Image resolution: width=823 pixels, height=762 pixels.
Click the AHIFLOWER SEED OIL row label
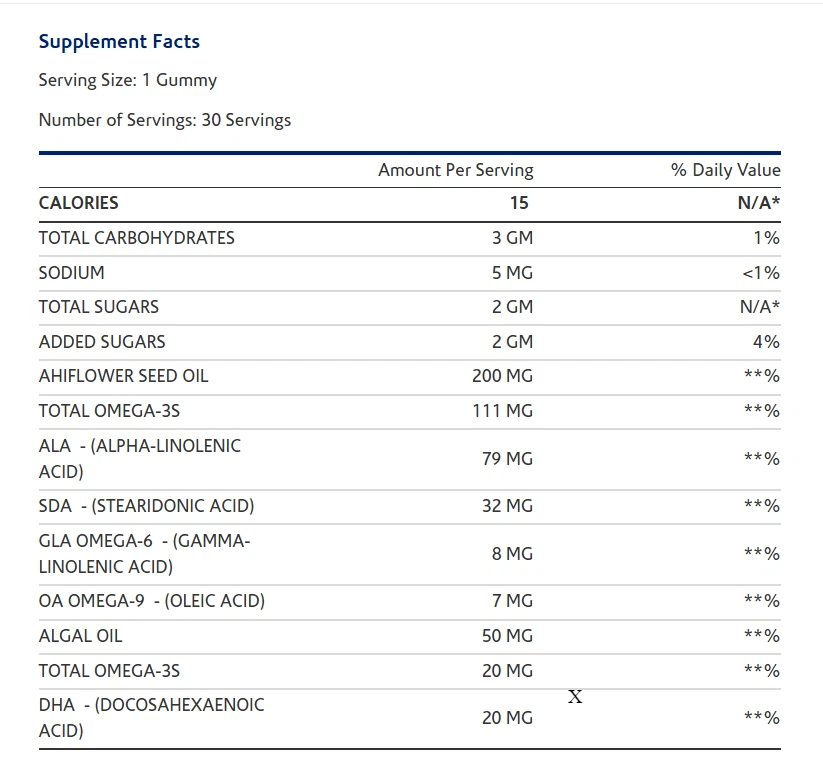click(x=123, y=376)
